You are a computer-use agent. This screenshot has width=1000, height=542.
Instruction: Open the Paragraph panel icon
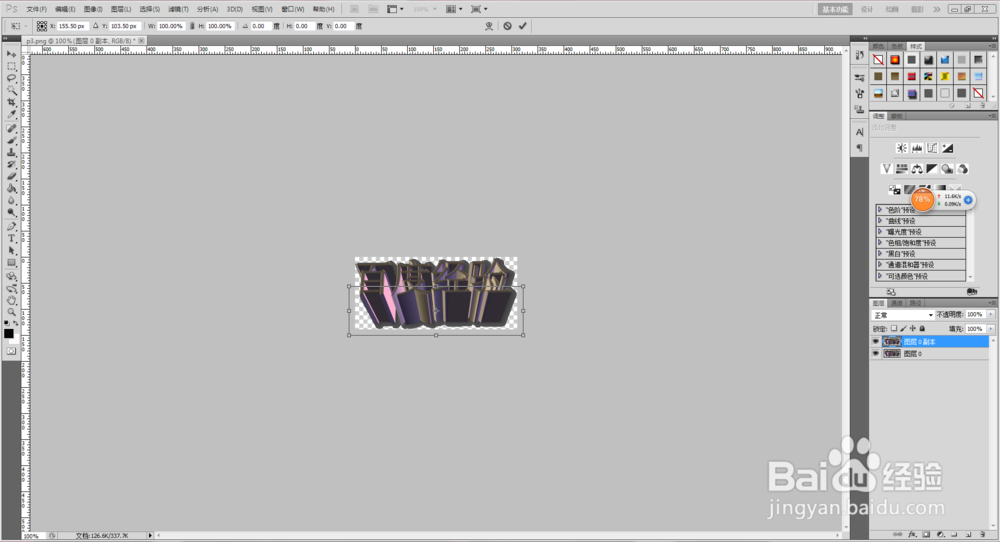(860, 148)
